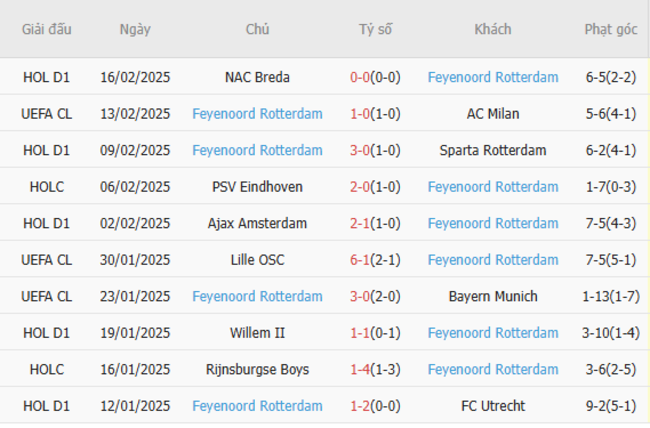Click Feyenoord Rotterdam link in FC Utrecht row
The height and width of the screenshot is (428, 650).
tap(257, 406)
